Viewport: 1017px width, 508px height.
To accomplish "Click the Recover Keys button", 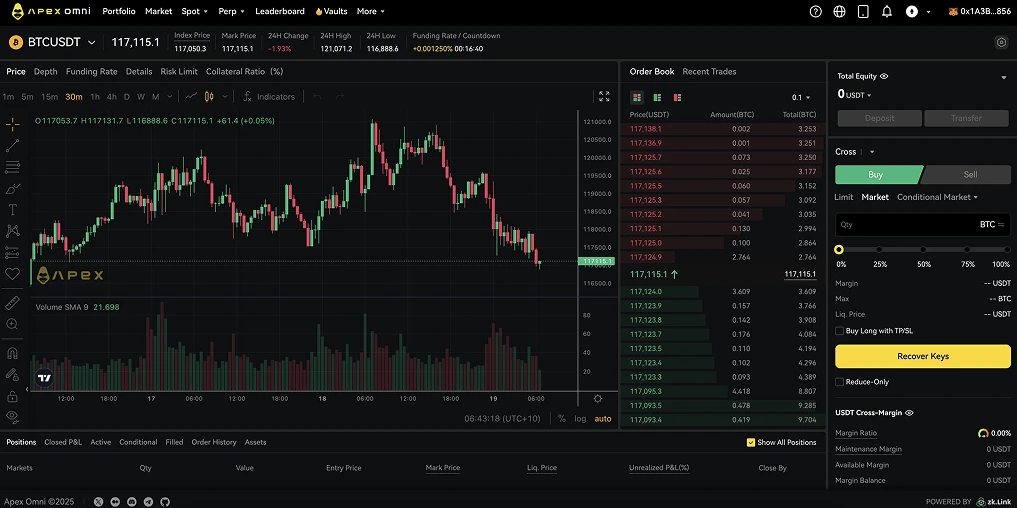I will point(922,356).
